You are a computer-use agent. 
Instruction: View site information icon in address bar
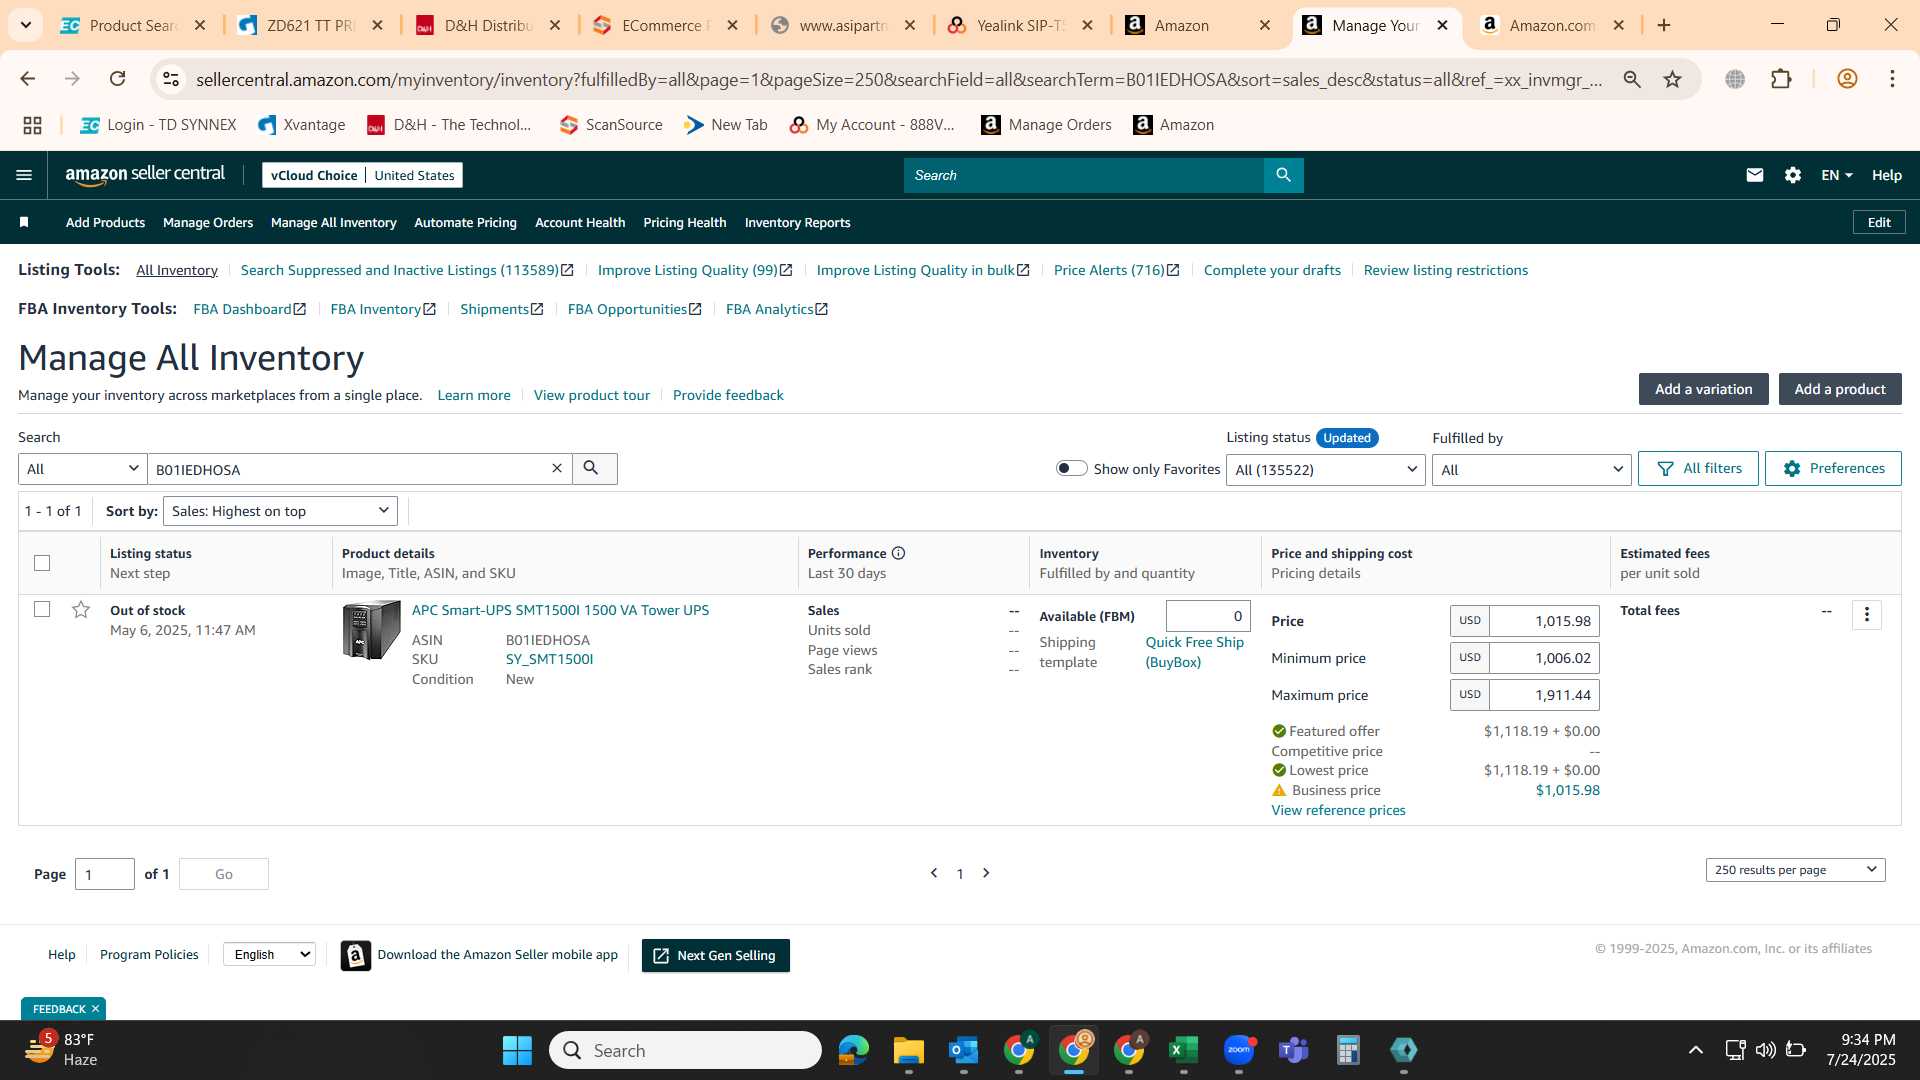(x=171, y=79)
